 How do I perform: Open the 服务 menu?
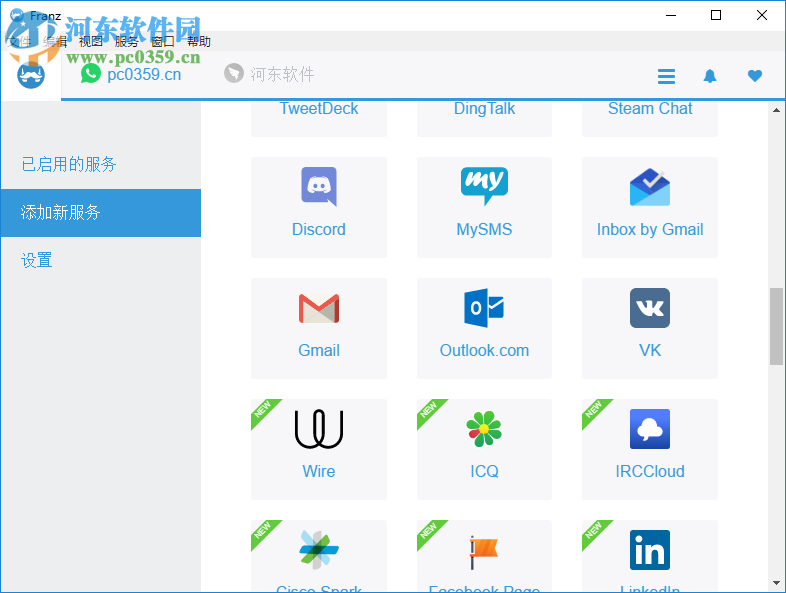tap(126, 41)
